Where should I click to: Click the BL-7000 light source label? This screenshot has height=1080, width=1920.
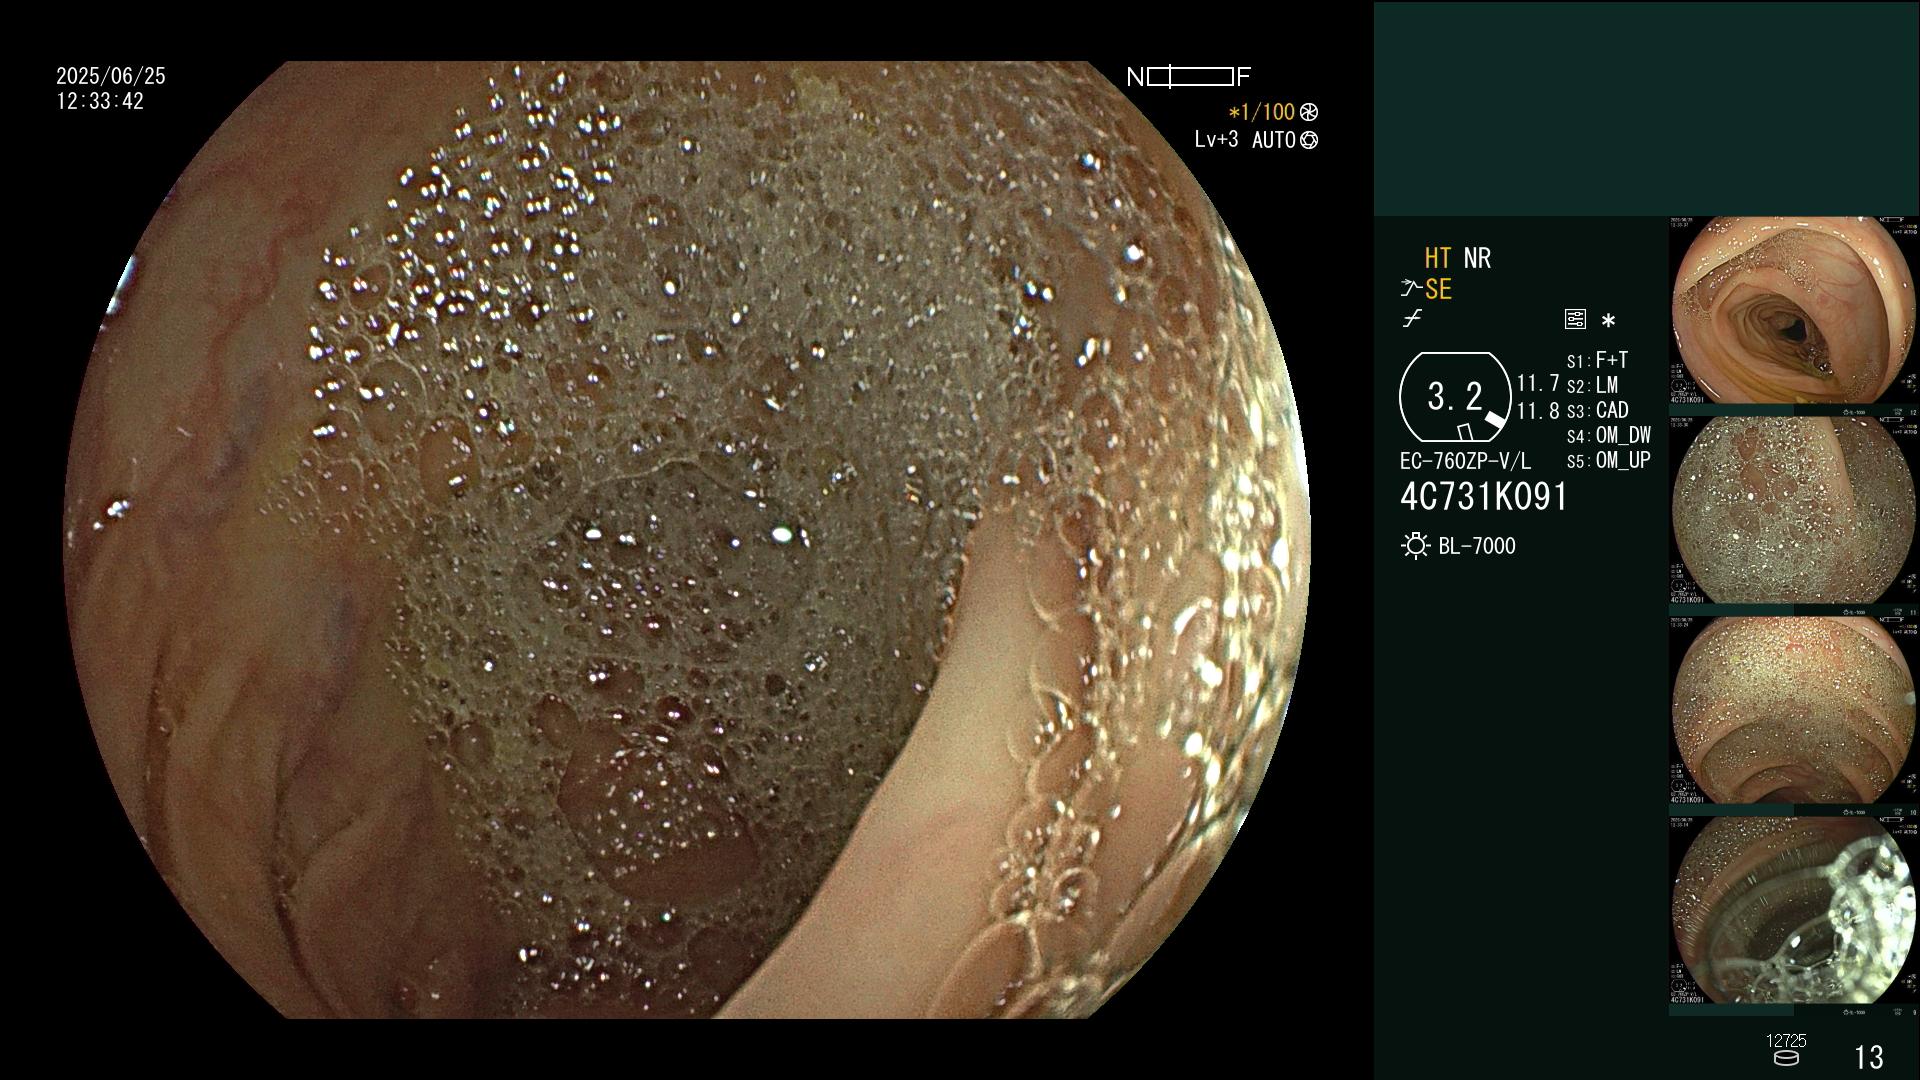point(1477,546)
